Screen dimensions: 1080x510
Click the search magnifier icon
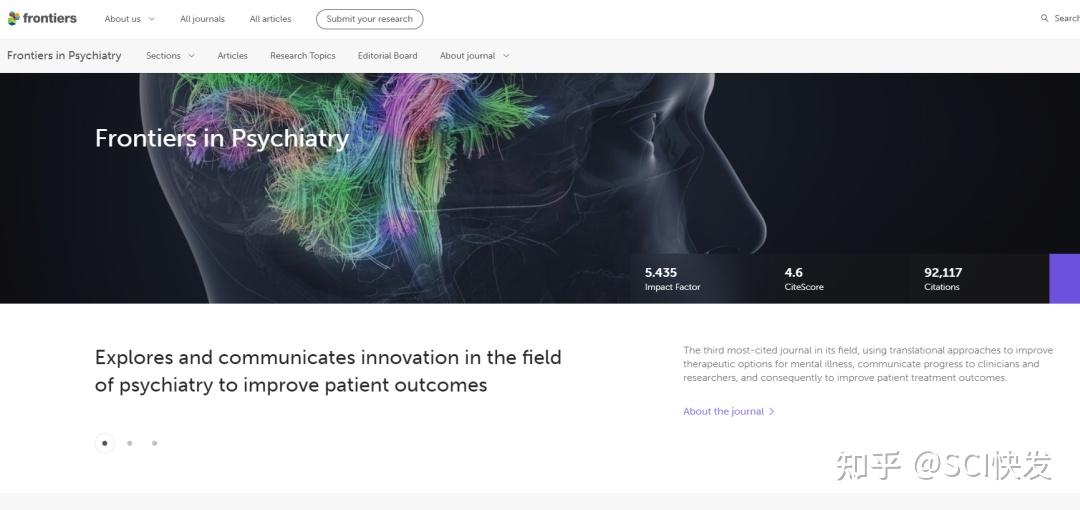point(1044,19)
